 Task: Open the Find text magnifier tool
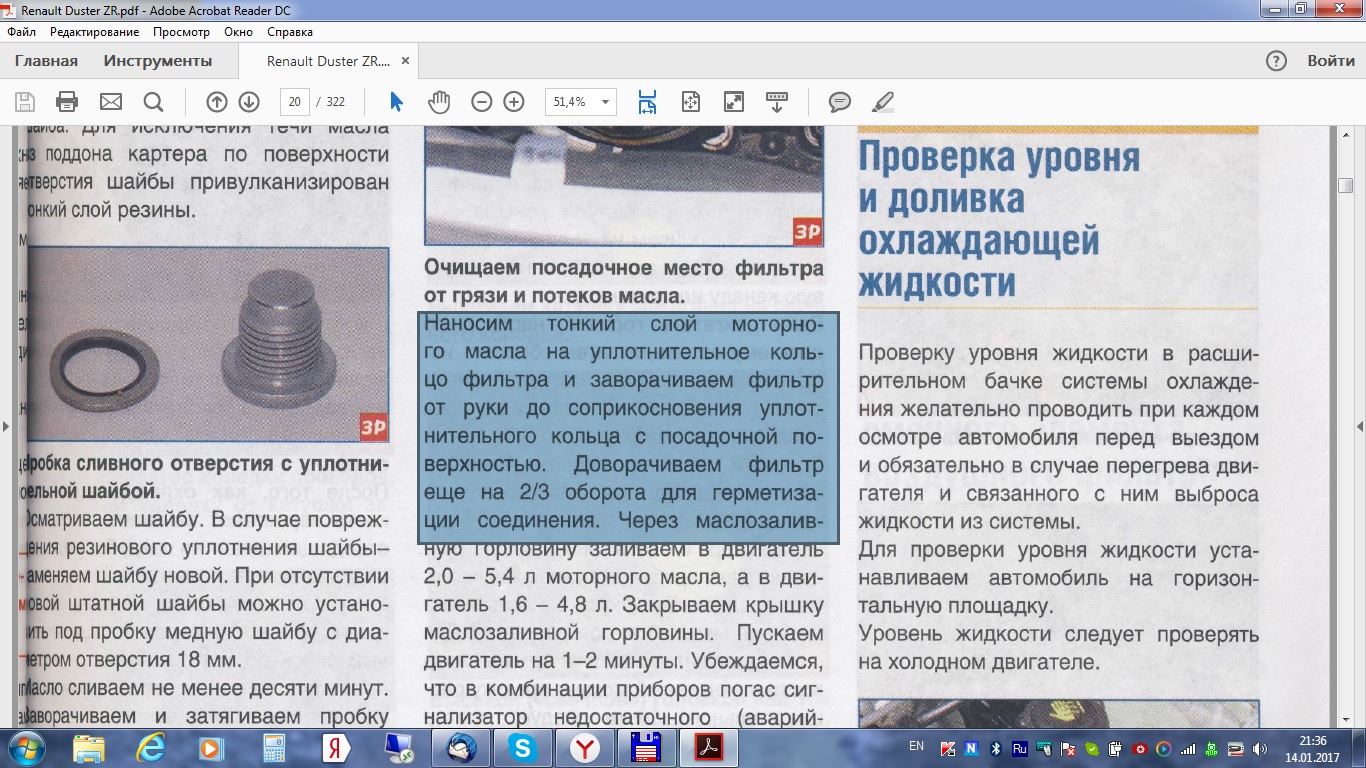[x=153, y=102]
